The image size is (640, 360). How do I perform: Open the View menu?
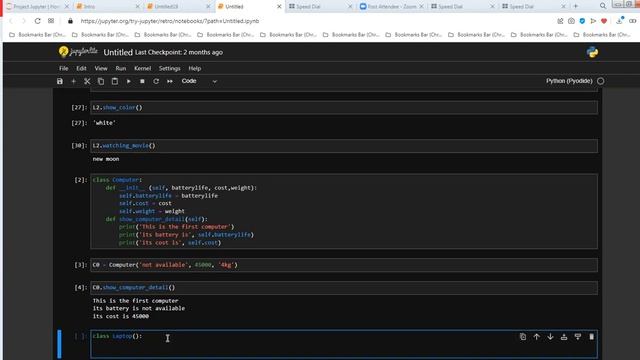[101, 68]
